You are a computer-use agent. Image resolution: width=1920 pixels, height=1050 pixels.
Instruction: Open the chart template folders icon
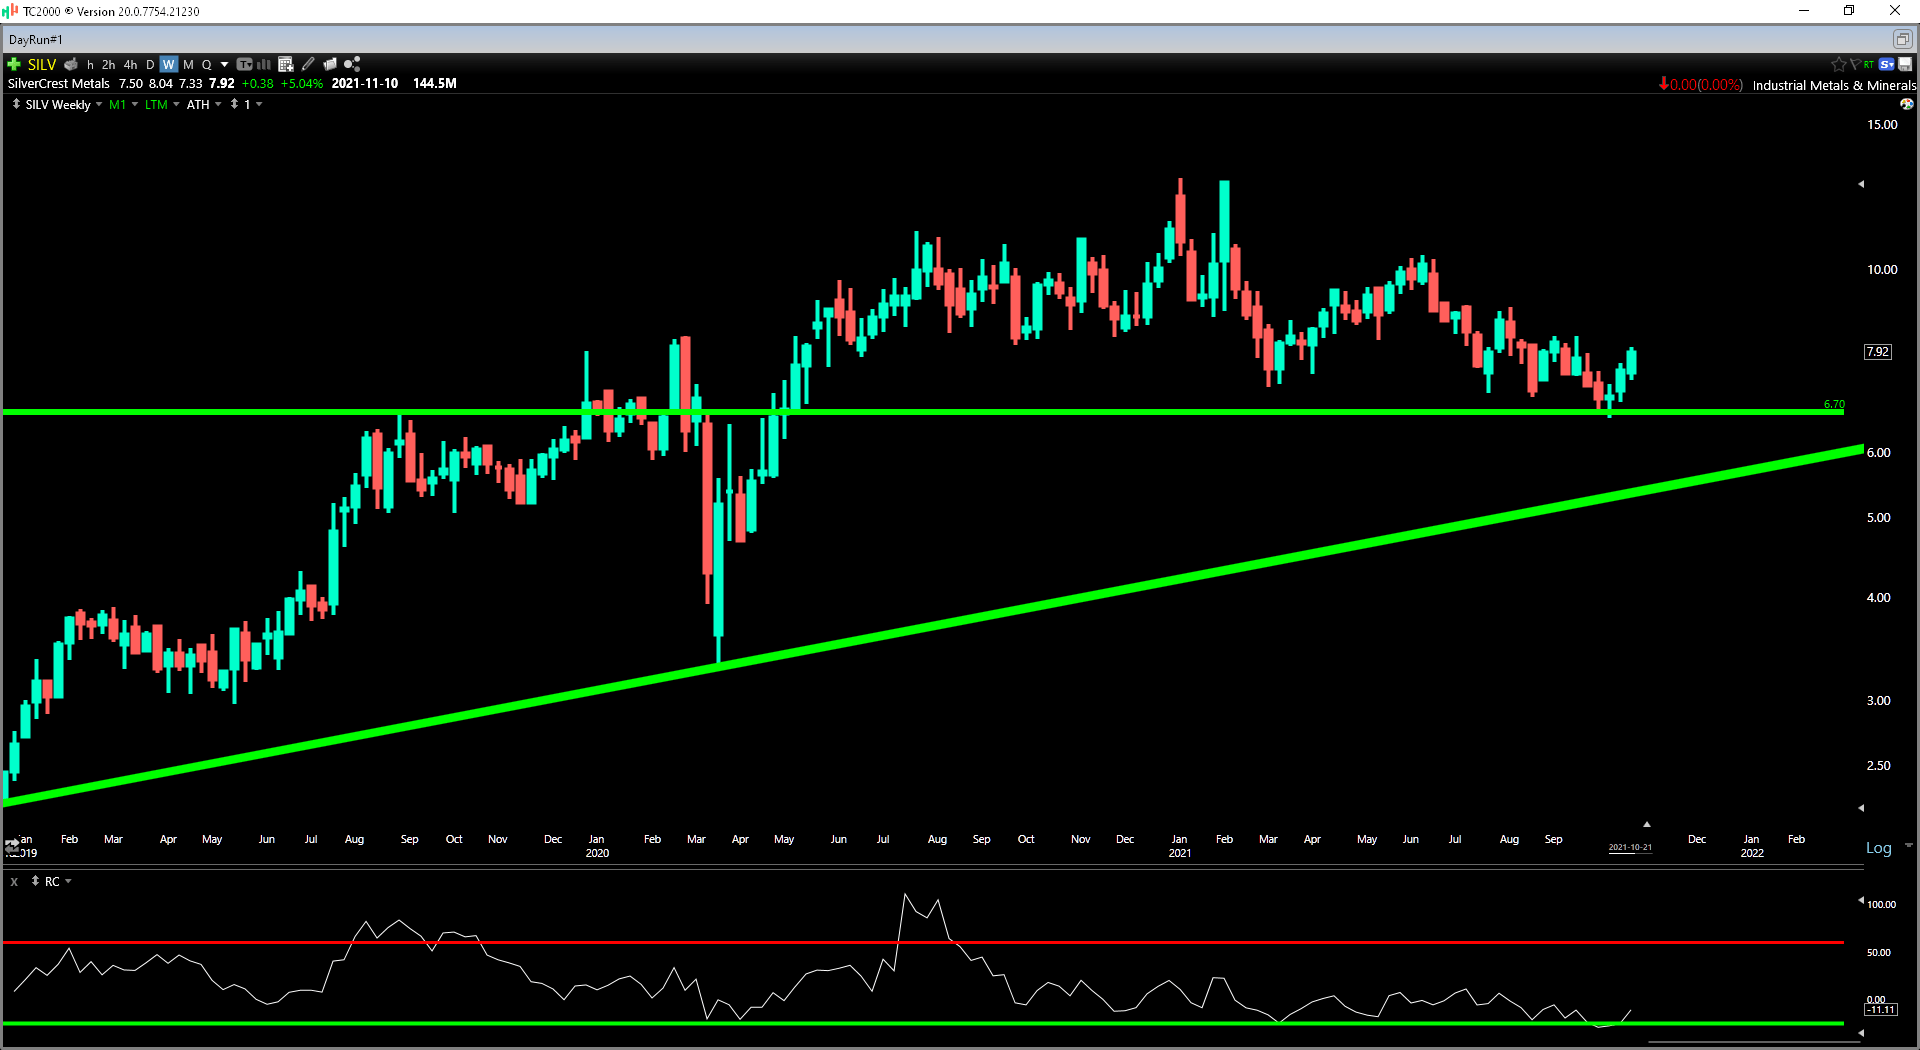330,64
